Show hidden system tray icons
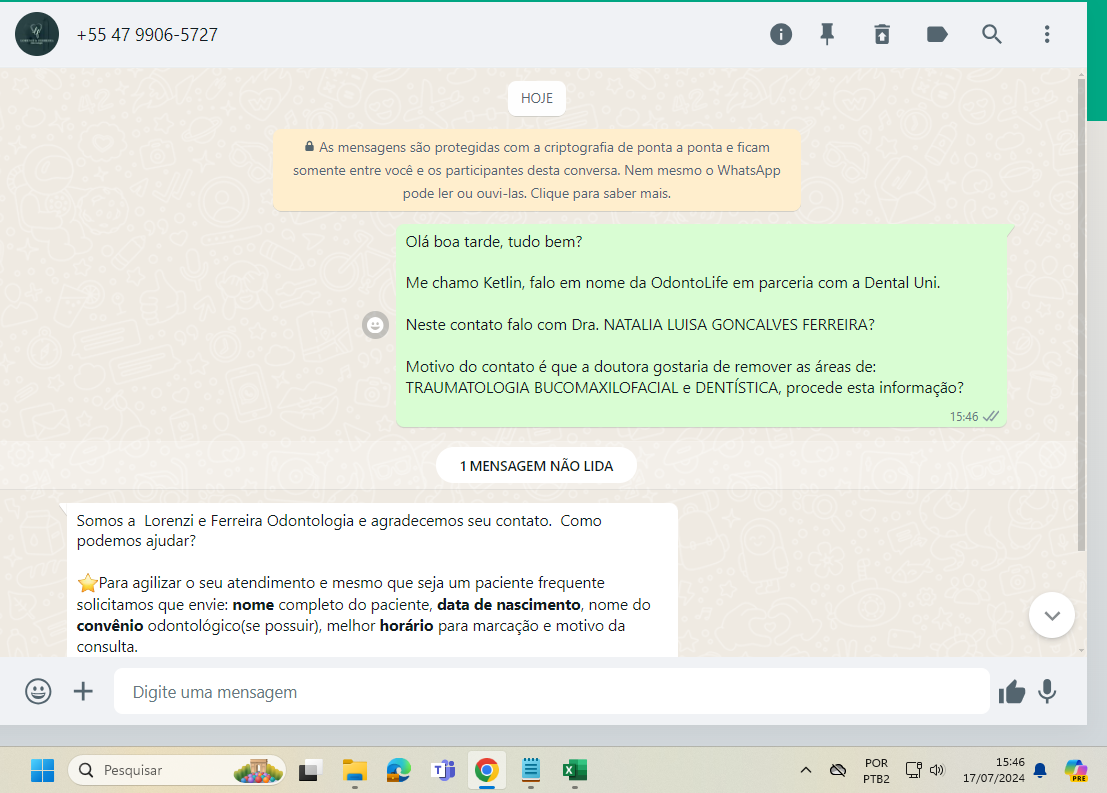Image resolution: width=1107 pixels, height=793 pixels. 806,770
